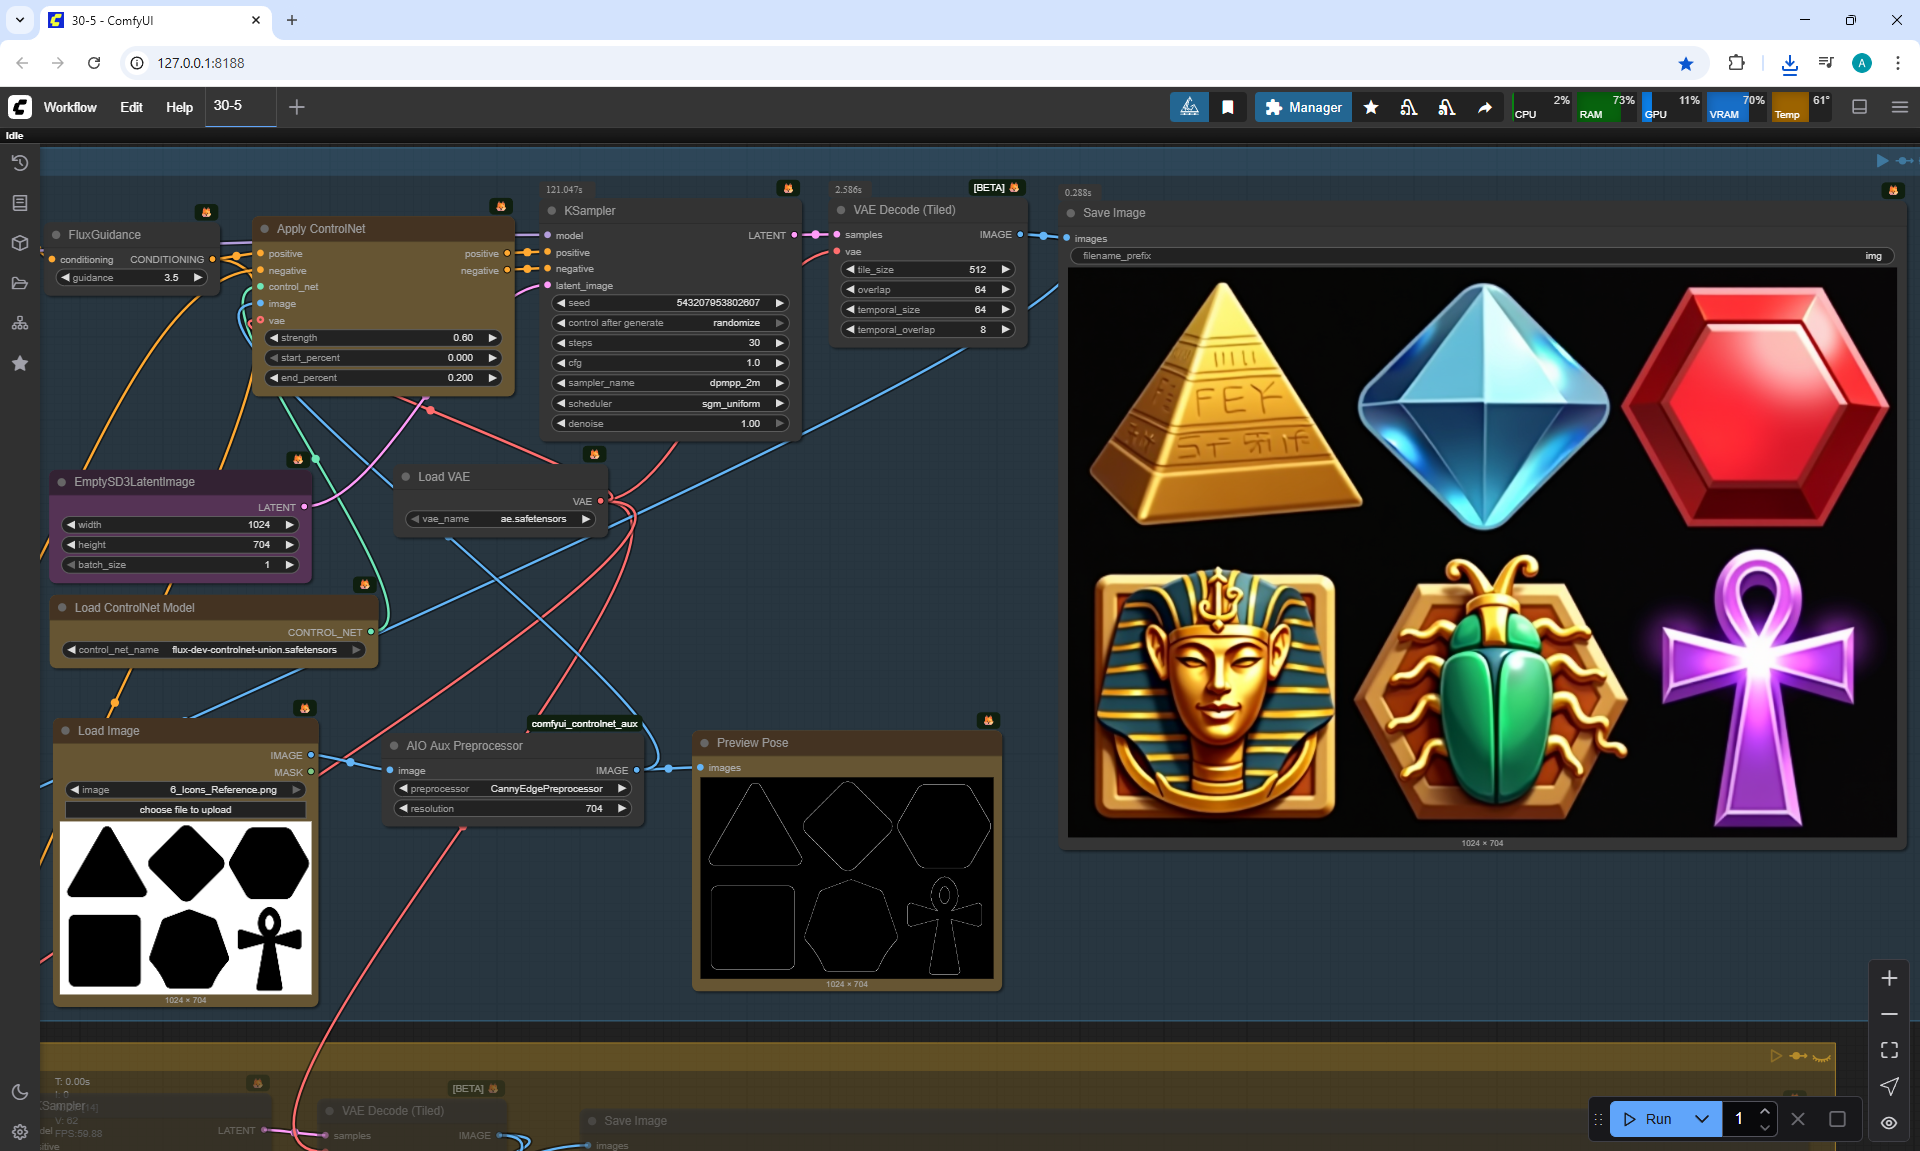This screenshot has height=1151, width=1920.
Task: Open the queue history sidebar icon
Action: [19, 163]
